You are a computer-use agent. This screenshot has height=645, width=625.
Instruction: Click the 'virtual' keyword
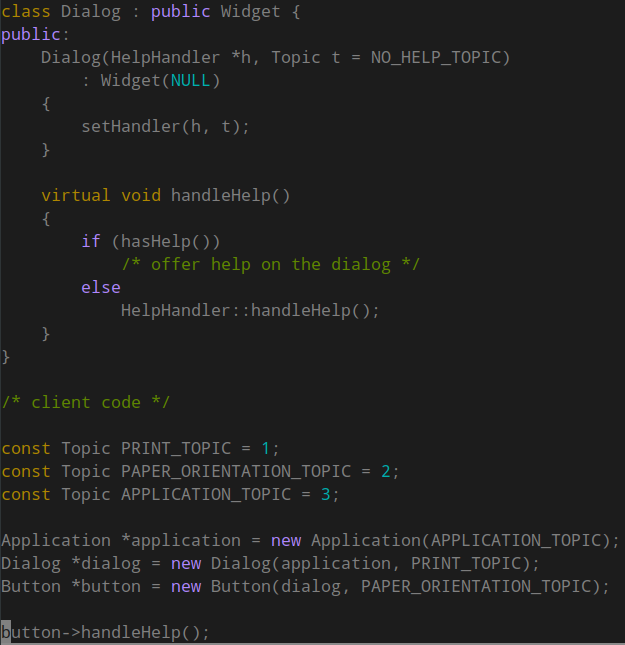click(76, 195)
